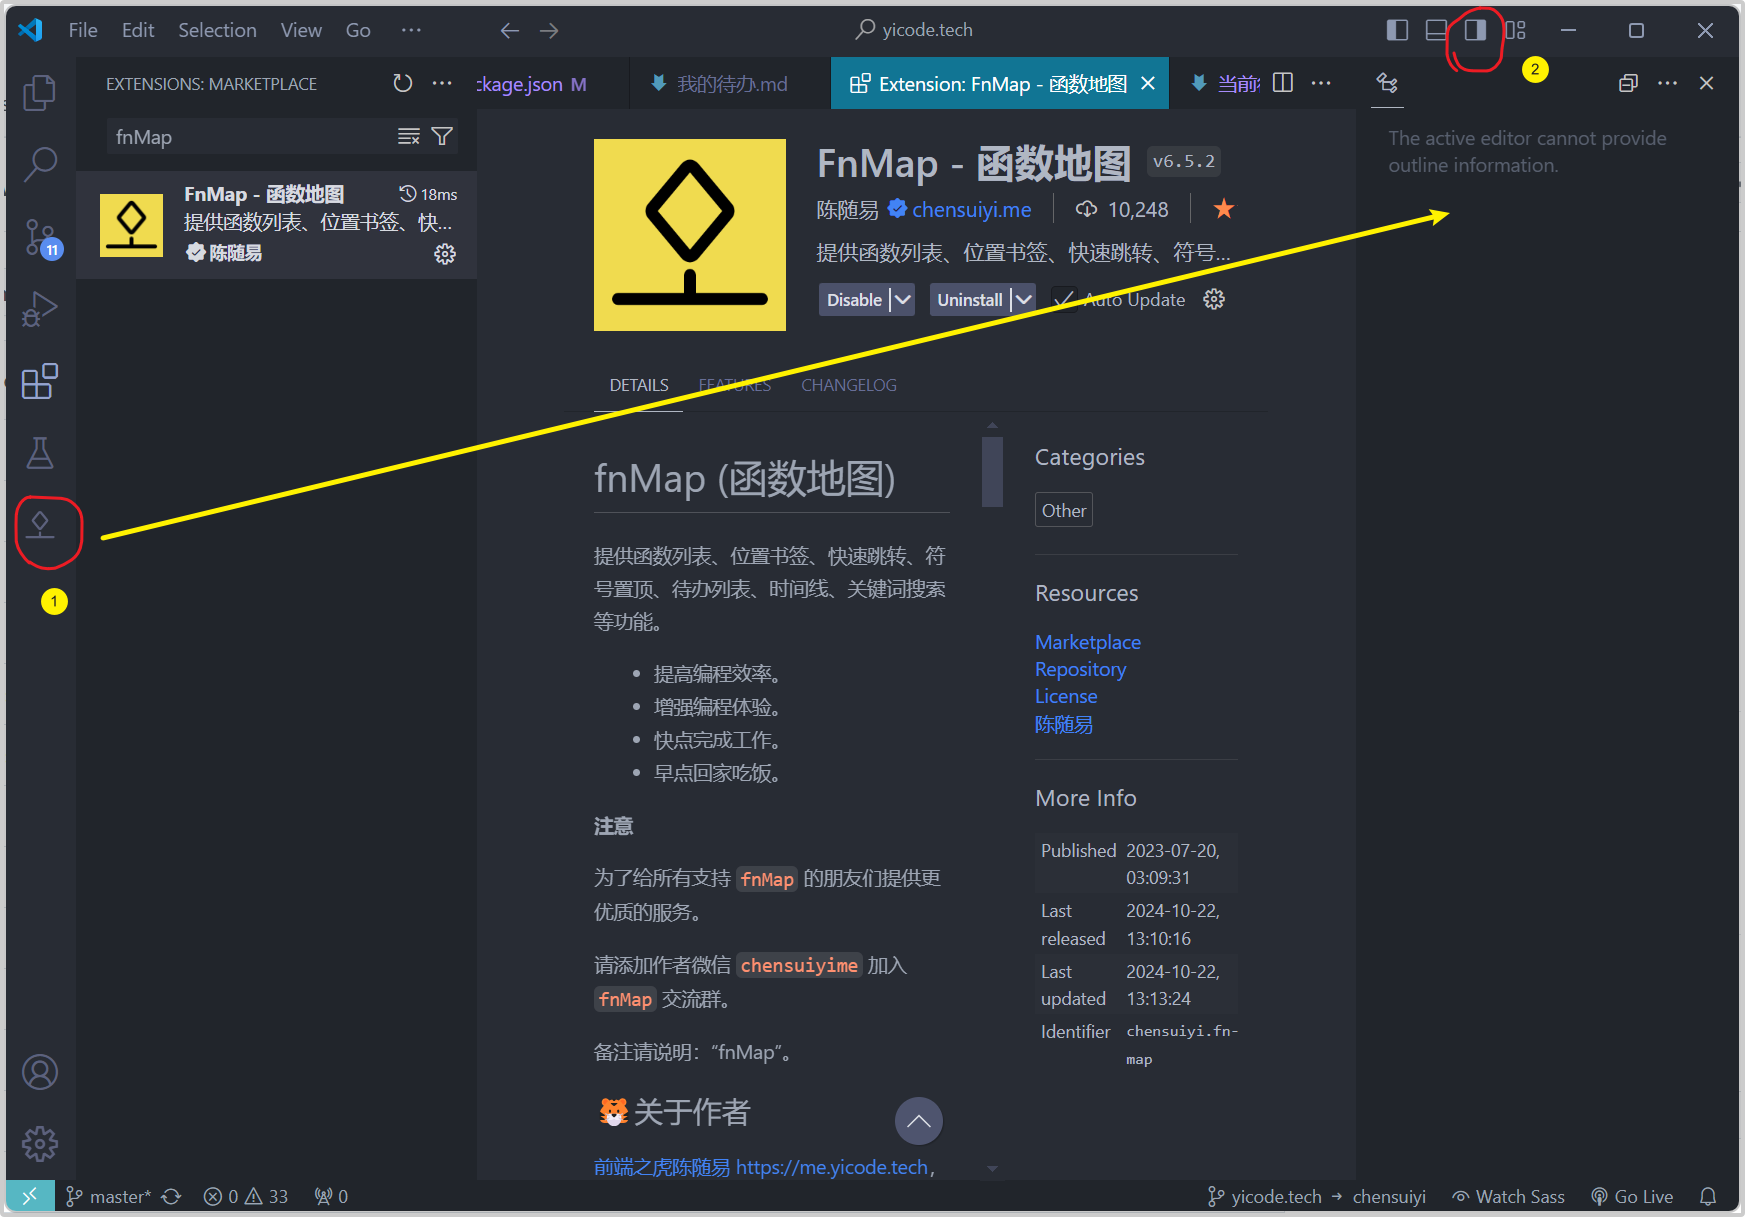Click the Other category tag

coord(1064,510)
